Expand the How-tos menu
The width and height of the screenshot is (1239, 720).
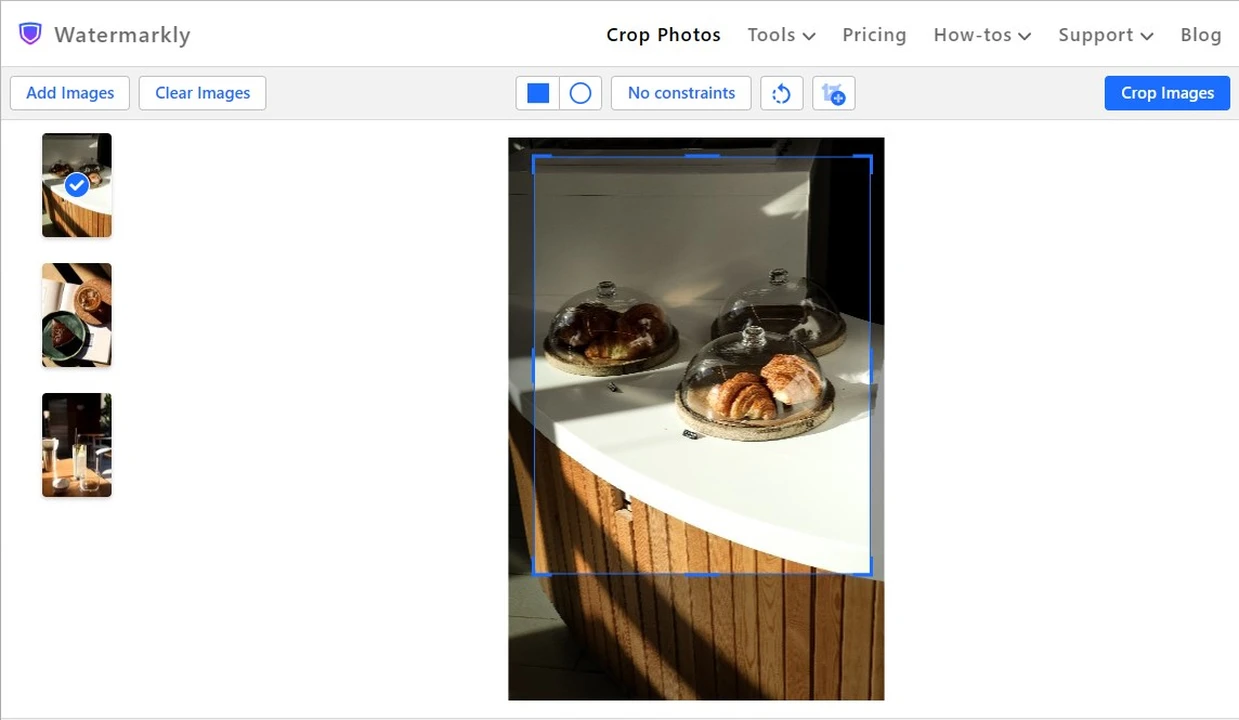click(982, 35)
